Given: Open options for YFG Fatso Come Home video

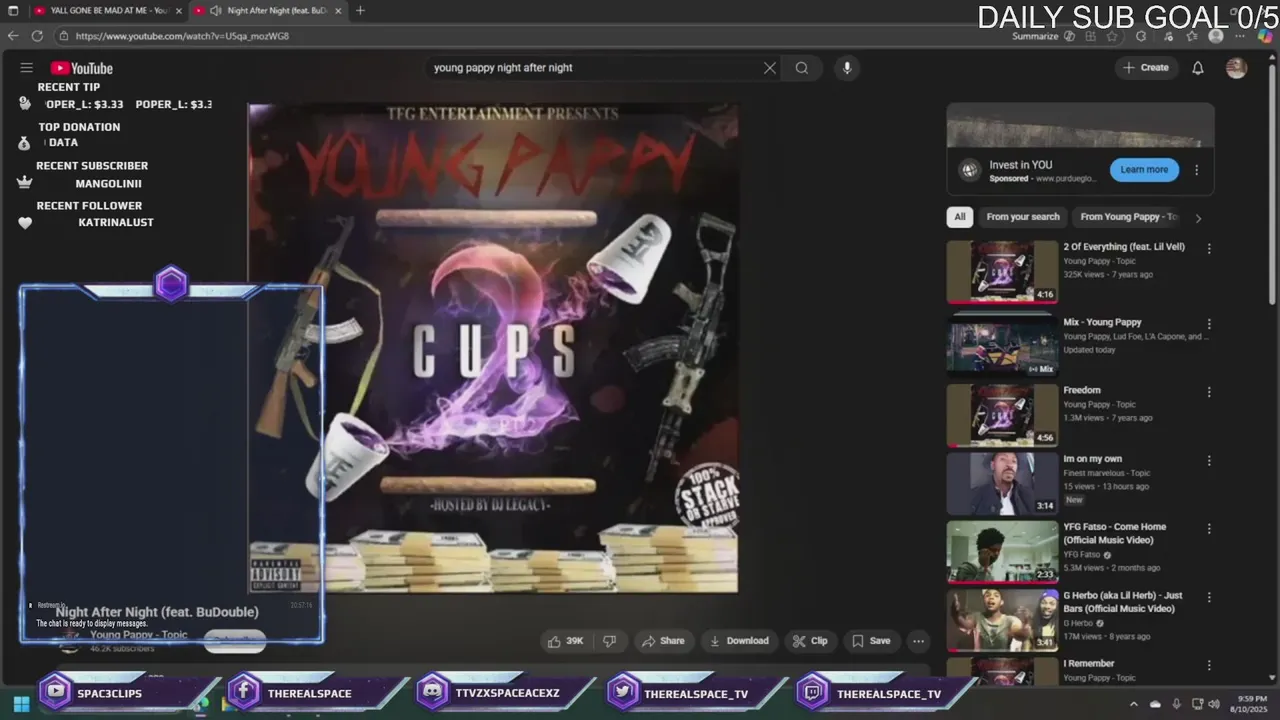Looking at the screenshot, I should pos(1209,529).
